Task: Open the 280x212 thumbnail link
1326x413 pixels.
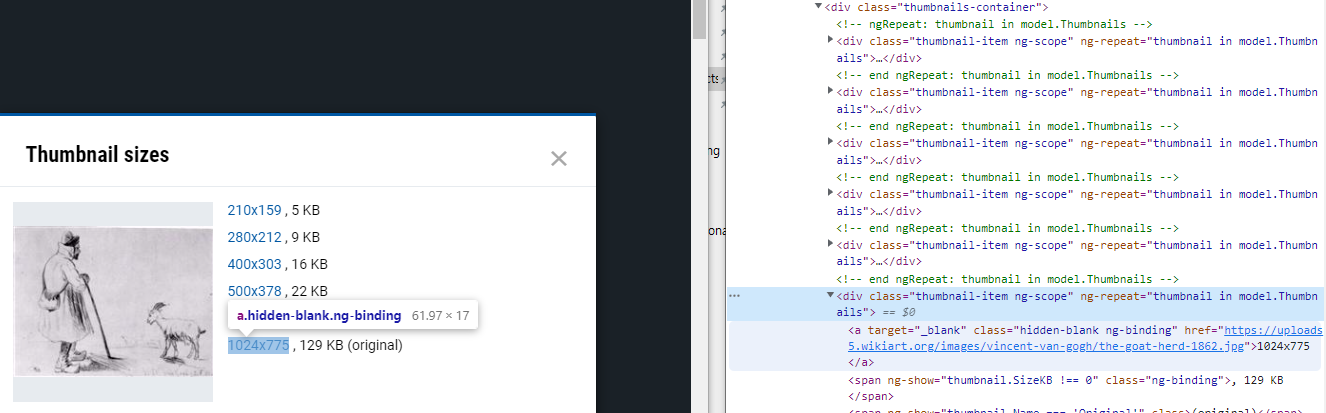Action: coord(255,237)
